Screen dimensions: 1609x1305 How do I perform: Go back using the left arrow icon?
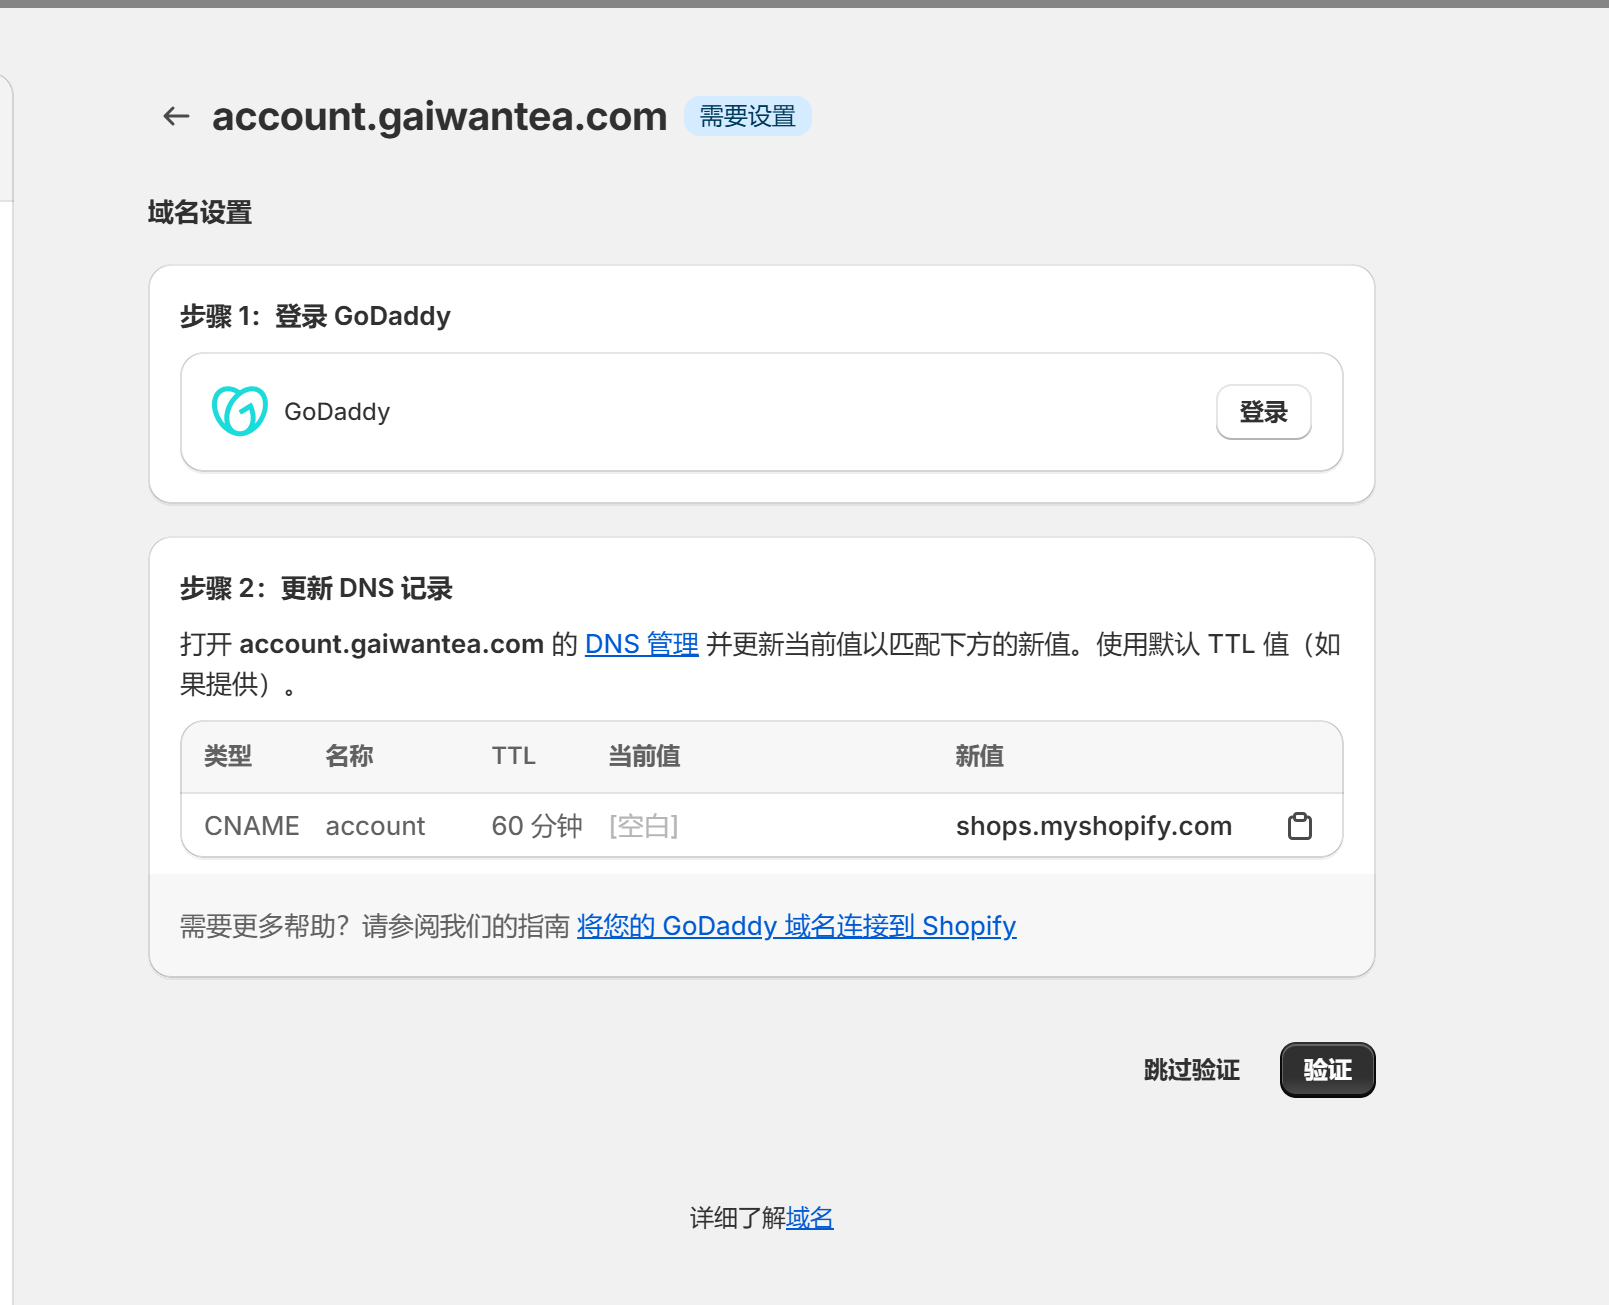[176, 117]
